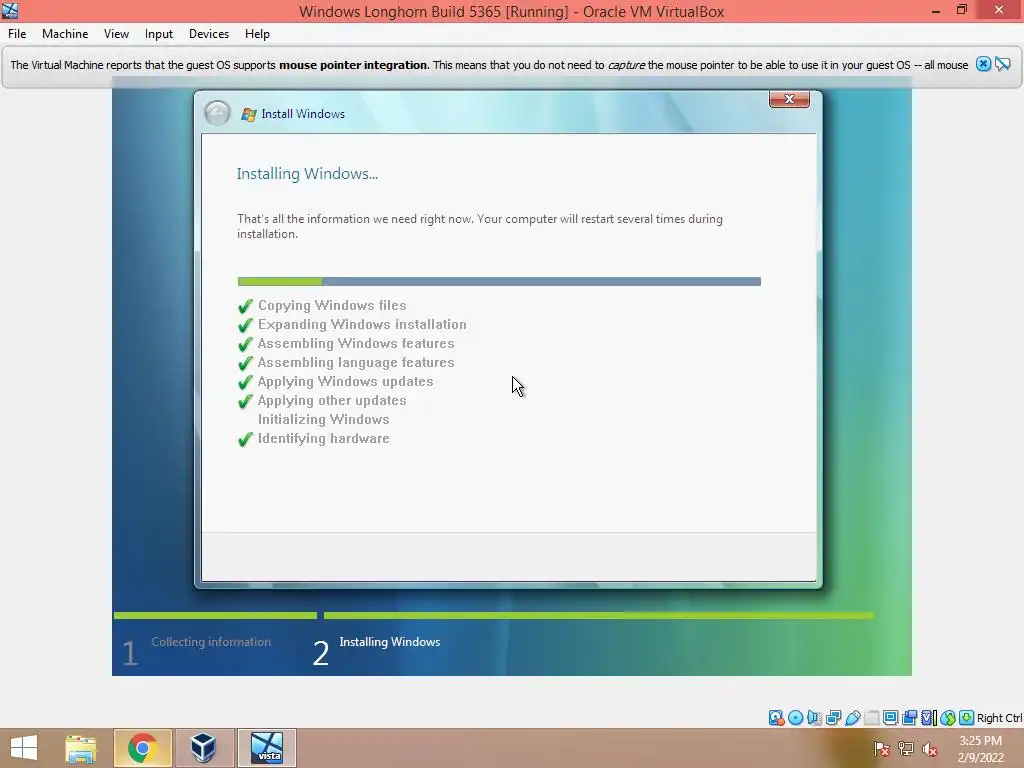Click the CPU virtualization status icon

[x=929, y=718]
